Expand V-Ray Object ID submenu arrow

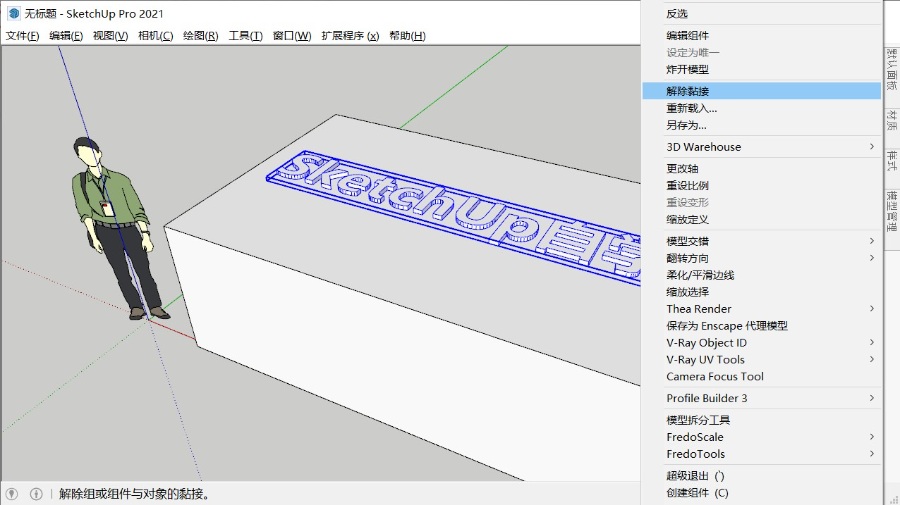pyautogui.click(x=871, y=343)
